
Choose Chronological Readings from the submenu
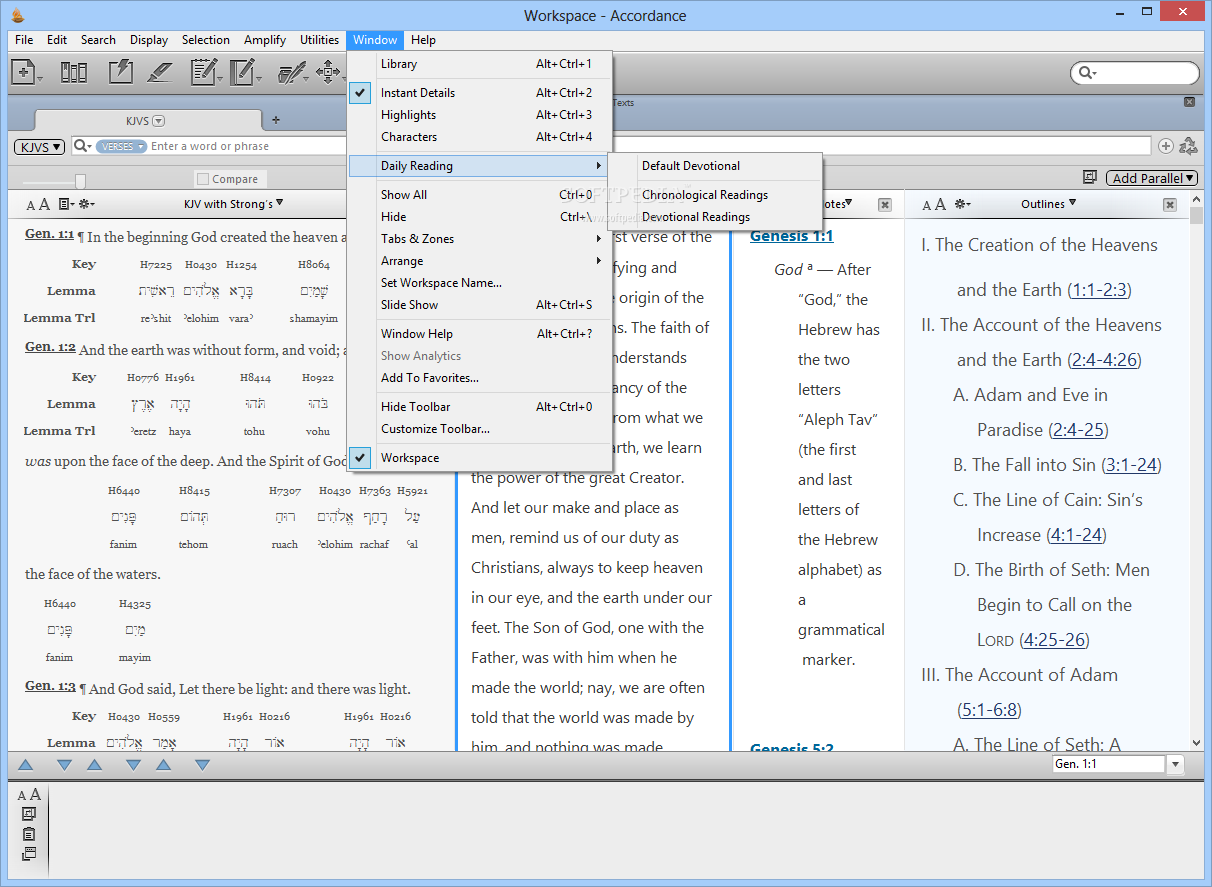[x=715, y=194]
